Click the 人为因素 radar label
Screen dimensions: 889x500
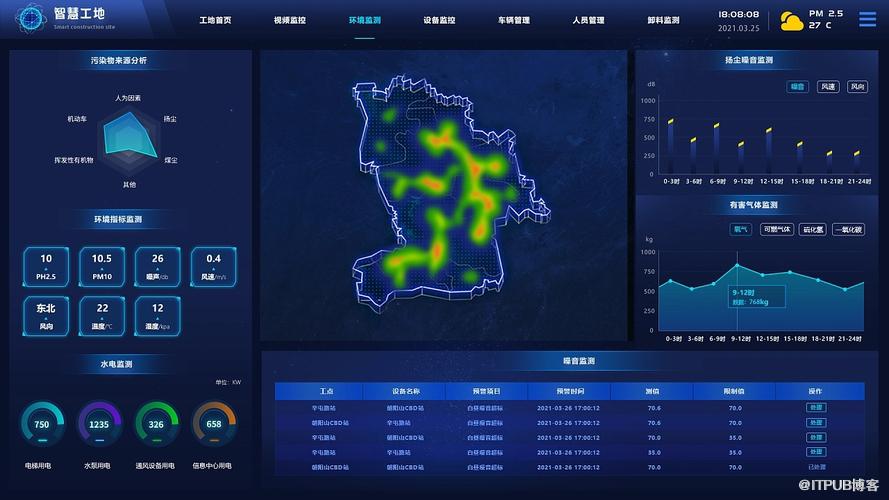tap(128, 98)
